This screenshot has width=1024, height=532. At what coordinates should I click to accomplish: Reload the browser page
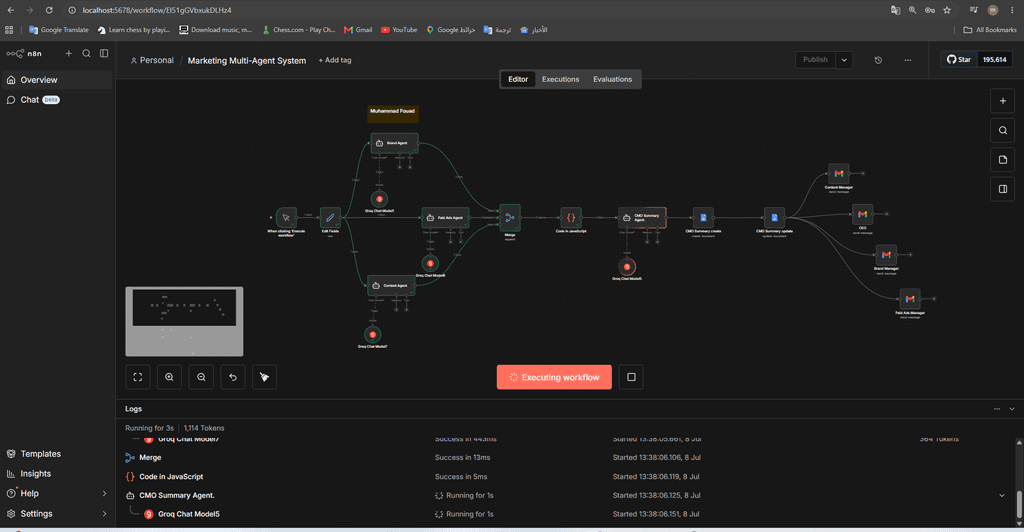click(49, 10)
